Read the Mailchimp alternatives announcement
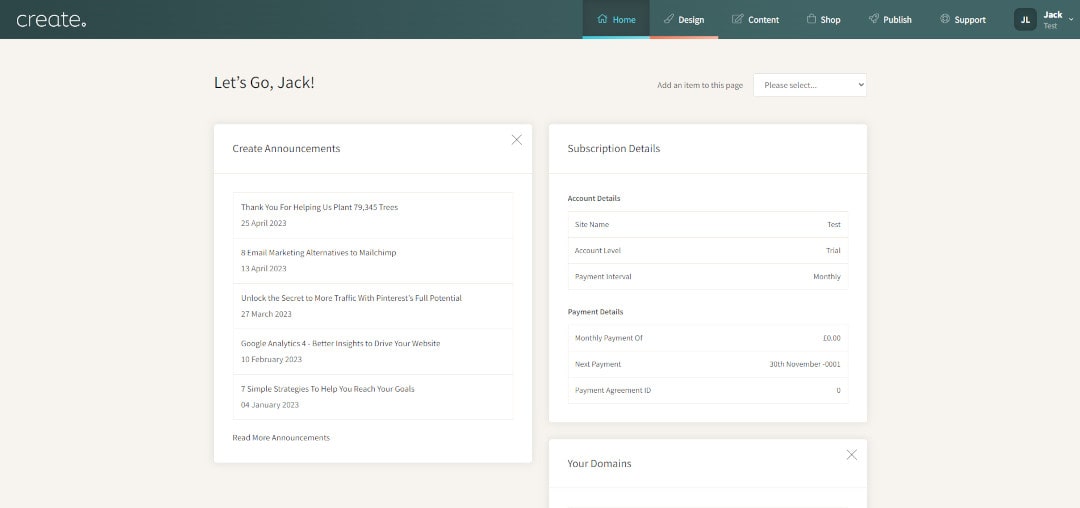Image resolution: width=1080 pixels, height=508 pixels. point(373,261)
